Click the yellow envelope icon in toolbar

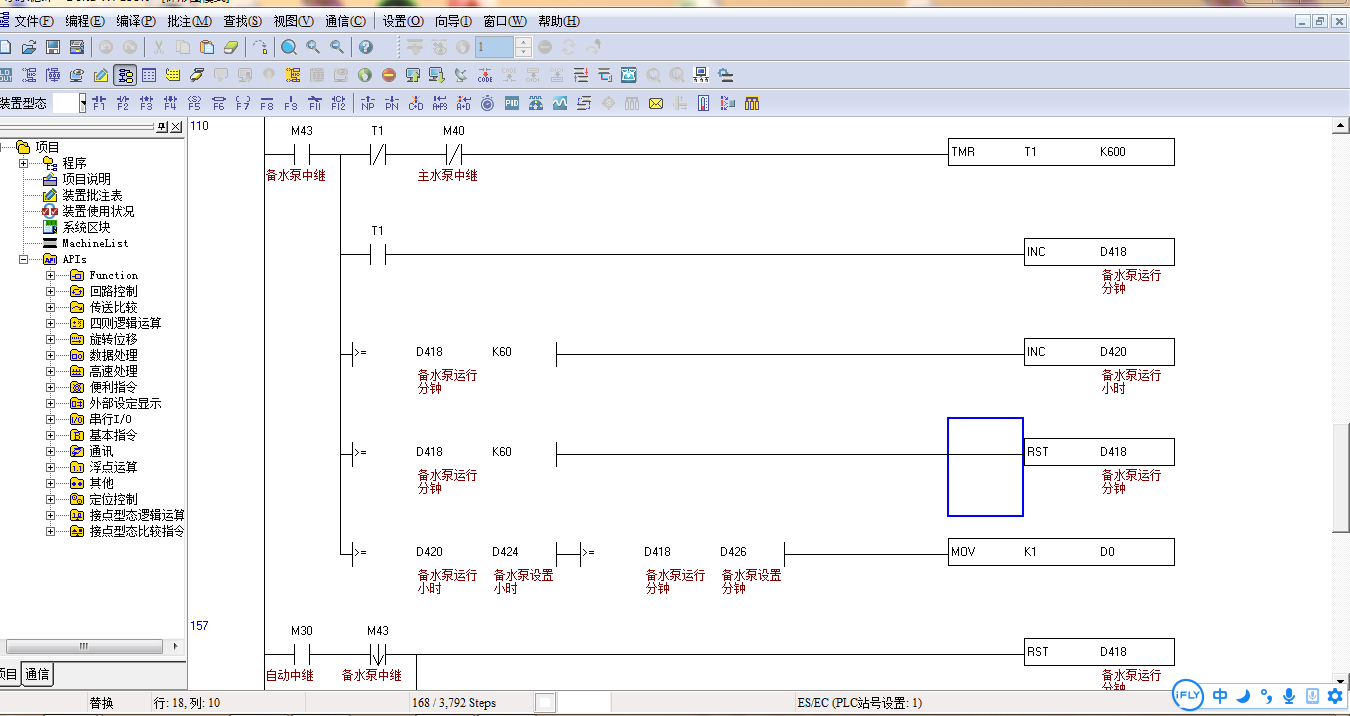(x=656, y=103)
